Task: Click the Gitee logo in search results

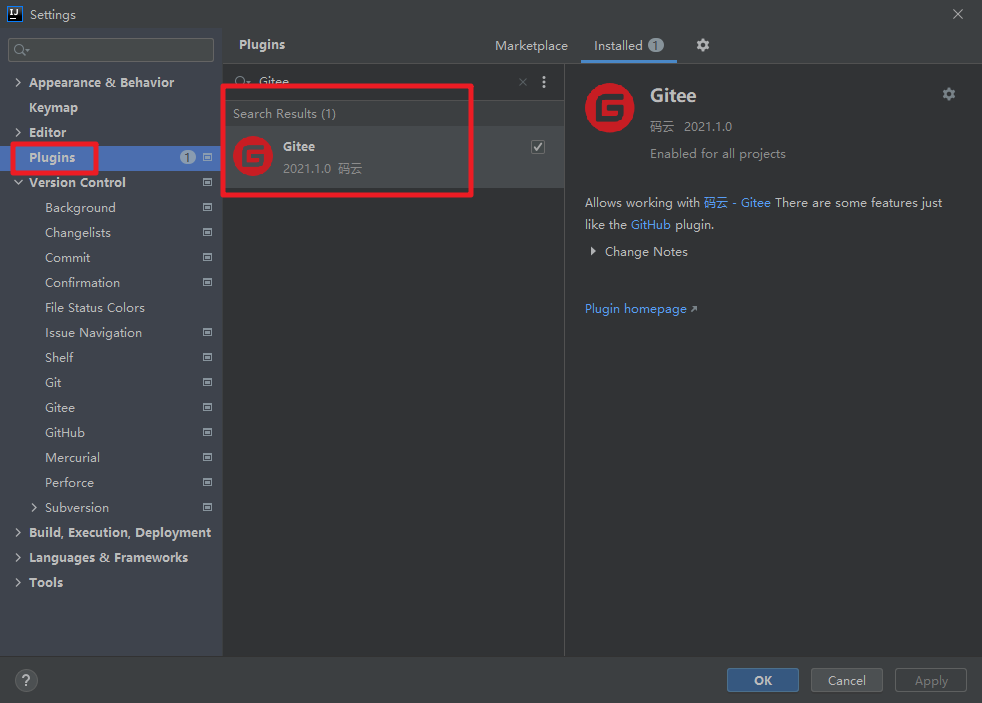Action: (x=253, y=156)
